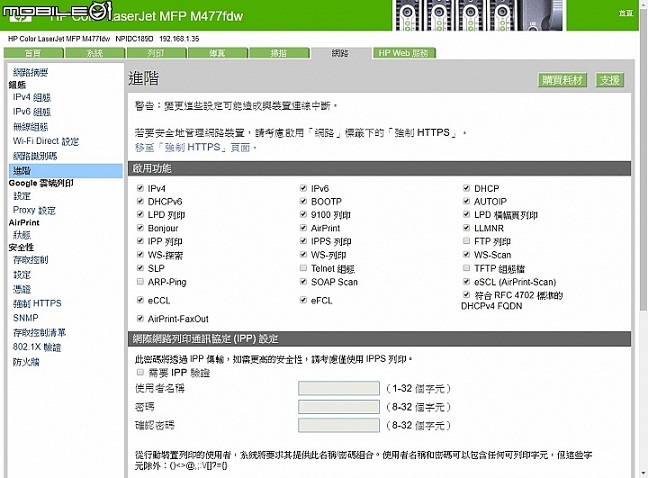Open the 首頁 tab

coord(33,53)
